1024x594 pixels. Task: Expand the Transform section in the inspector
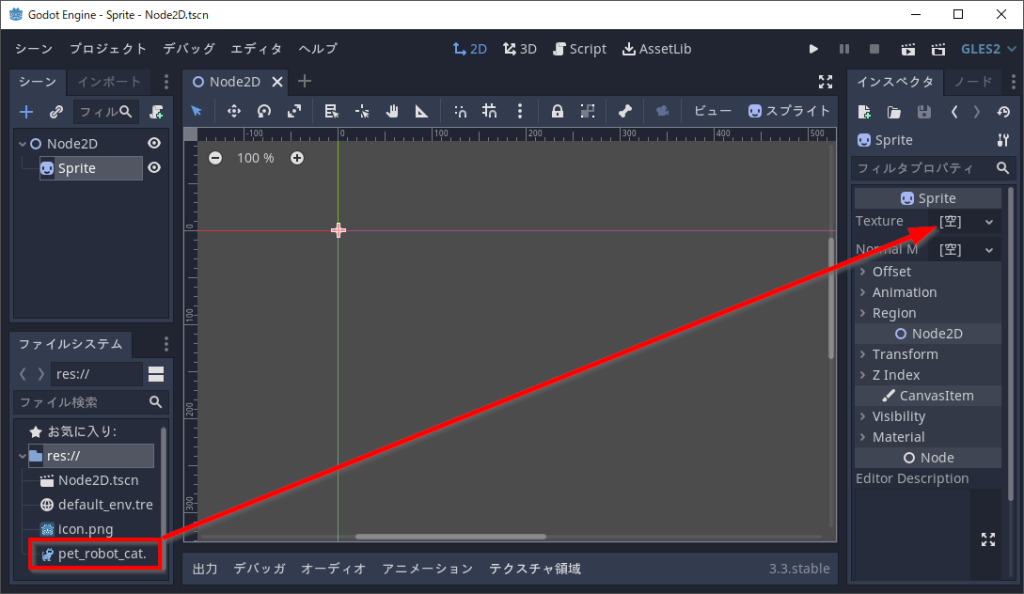(x=904, y=354)
